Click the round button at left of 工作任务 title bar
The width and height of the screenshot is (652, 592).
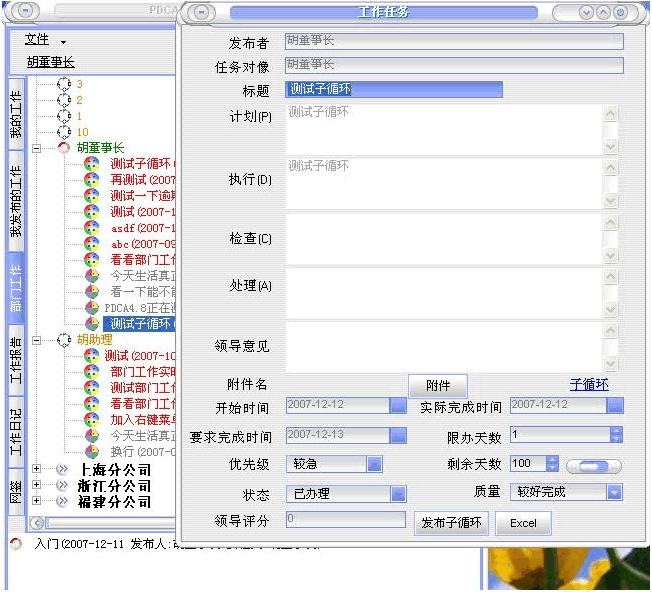click(202, 12)
